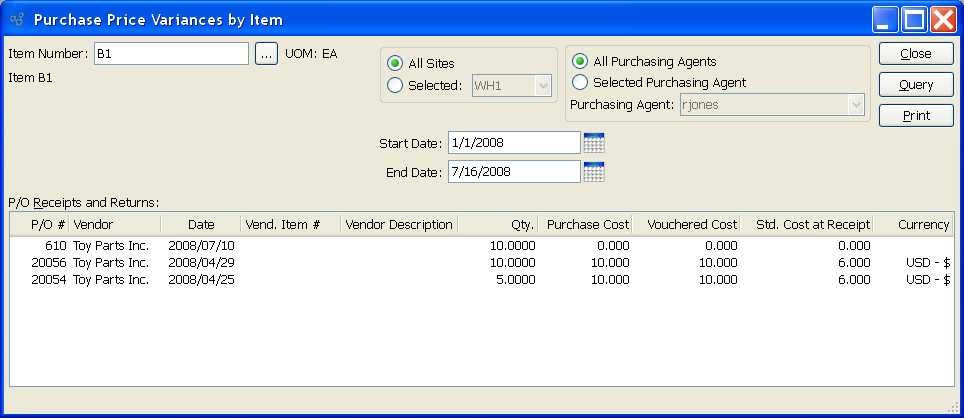This screenshot has width=964, height=418.
Task: Minimize the Purchase Price Variances window
Action: coord(885,19)
